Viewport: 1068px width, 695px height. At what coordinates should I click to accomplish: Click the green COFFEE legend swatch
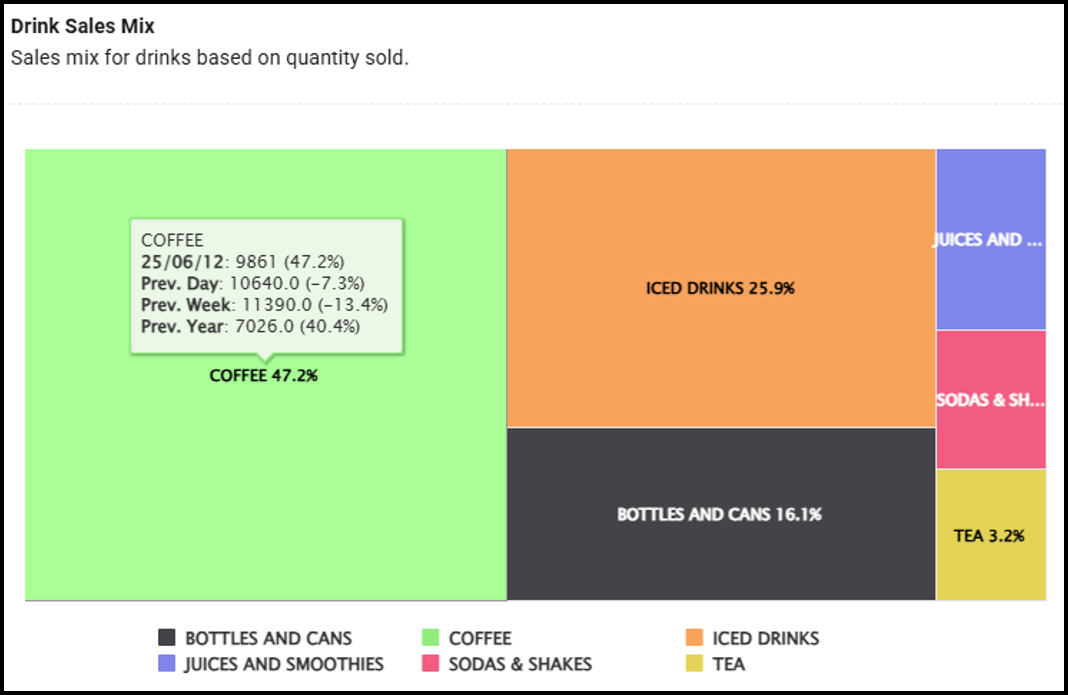click(431, 638)
